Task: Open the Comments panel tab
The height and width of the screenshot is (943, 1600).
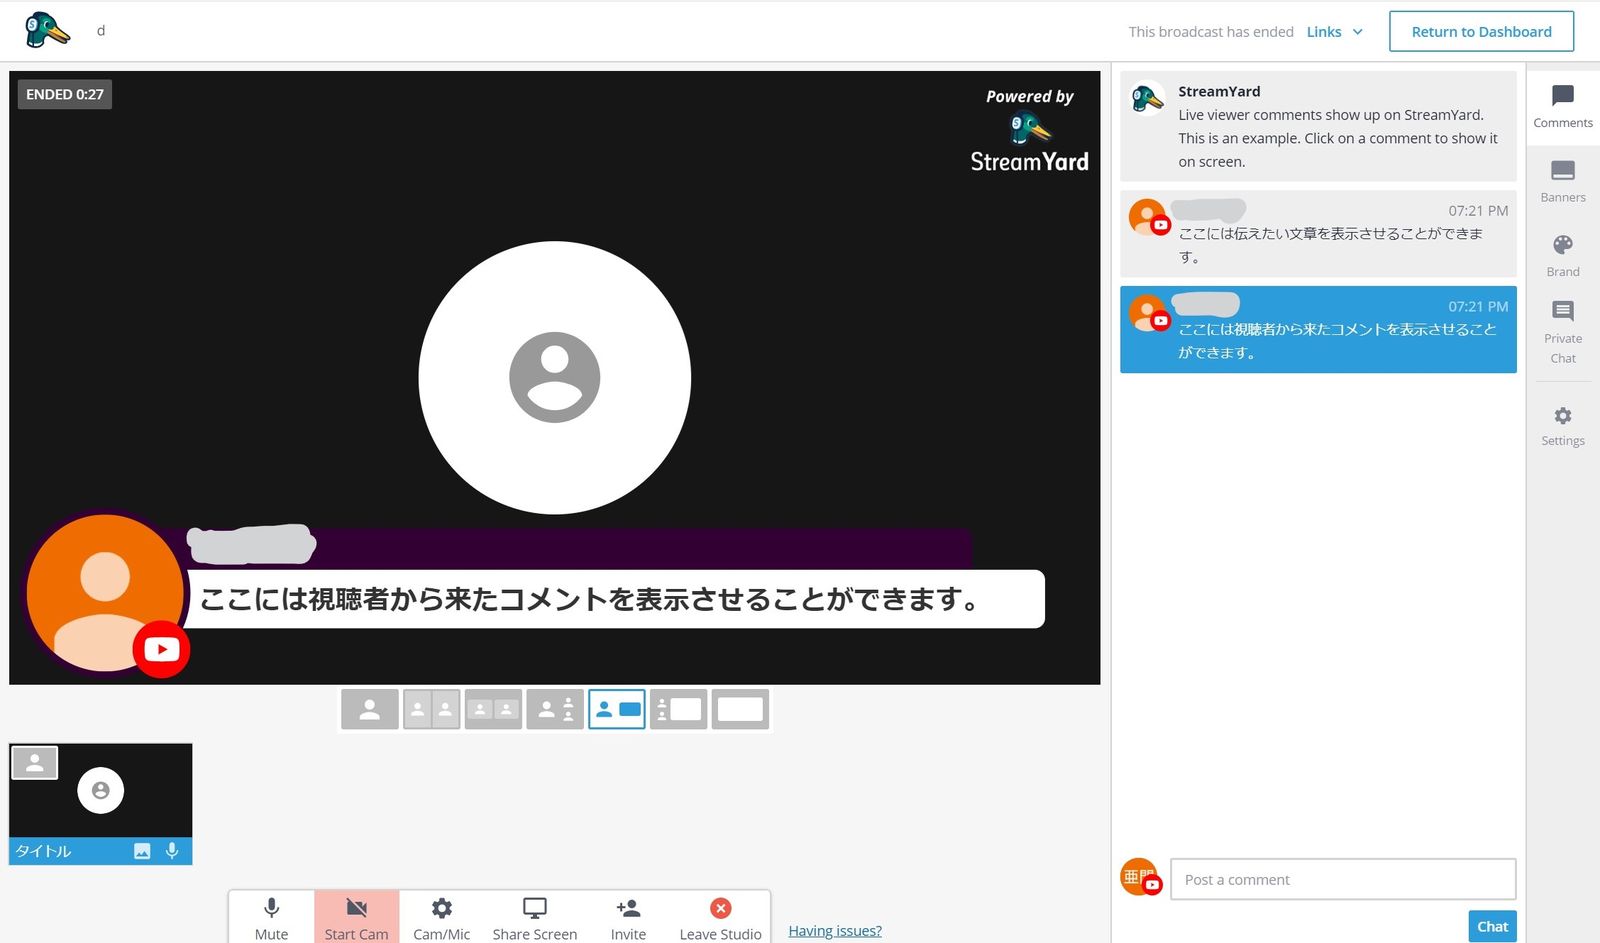Action: (x=1562, y=107)
